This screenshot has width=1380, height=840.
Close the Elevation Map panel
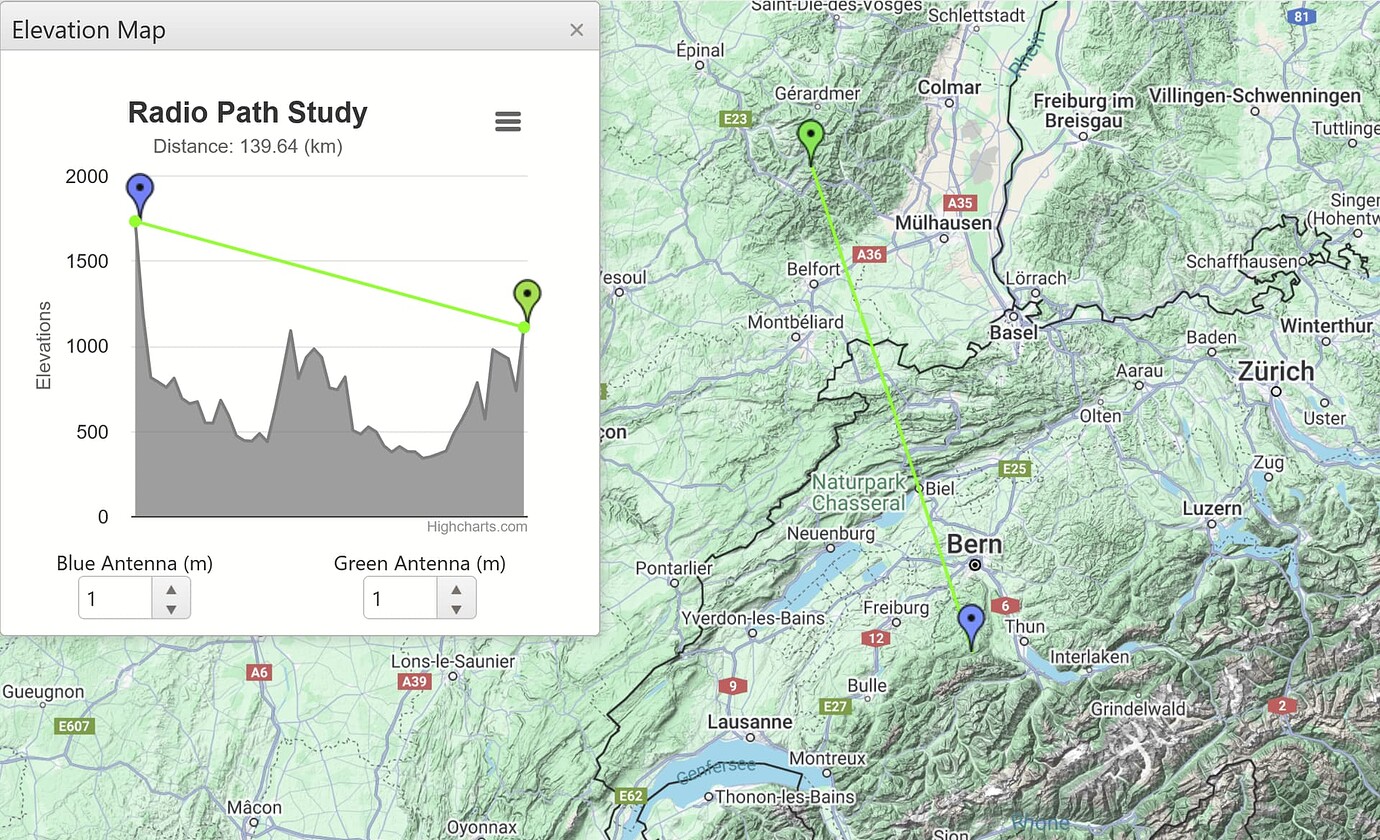[x=576, y=30]
